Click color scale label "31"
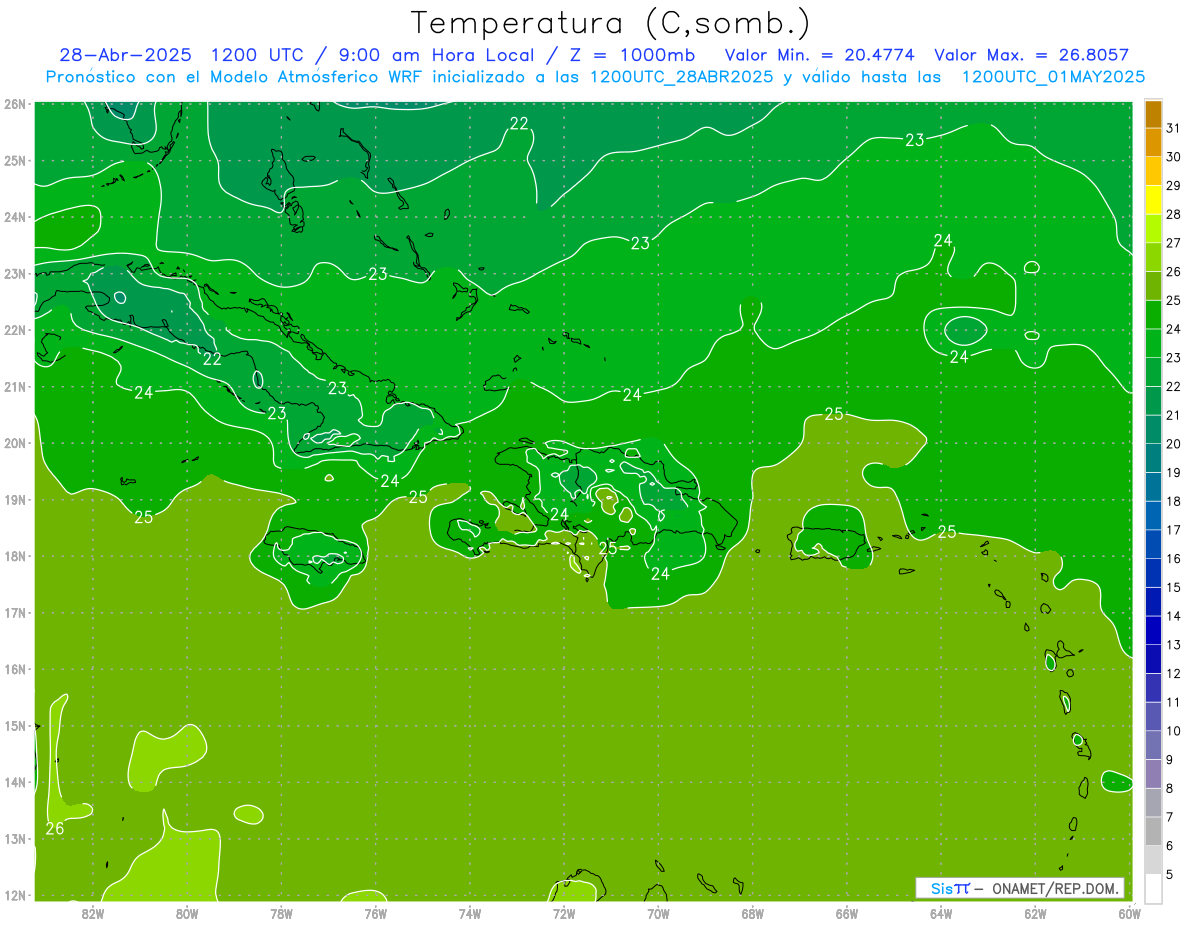Viewport: 1200px width, 927px height. [x=1174, y=128]
